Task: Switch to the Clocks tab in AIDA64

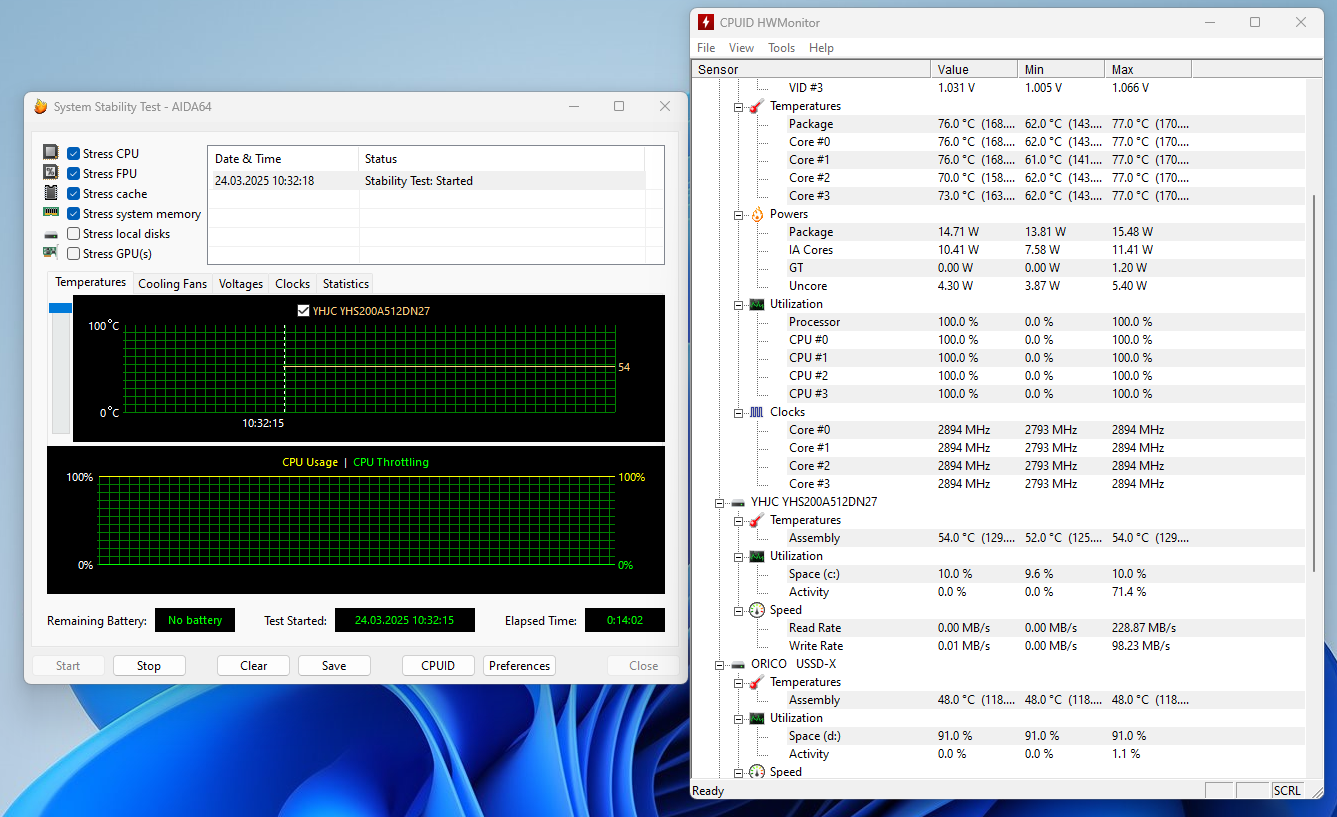Action: click(293, 284)
